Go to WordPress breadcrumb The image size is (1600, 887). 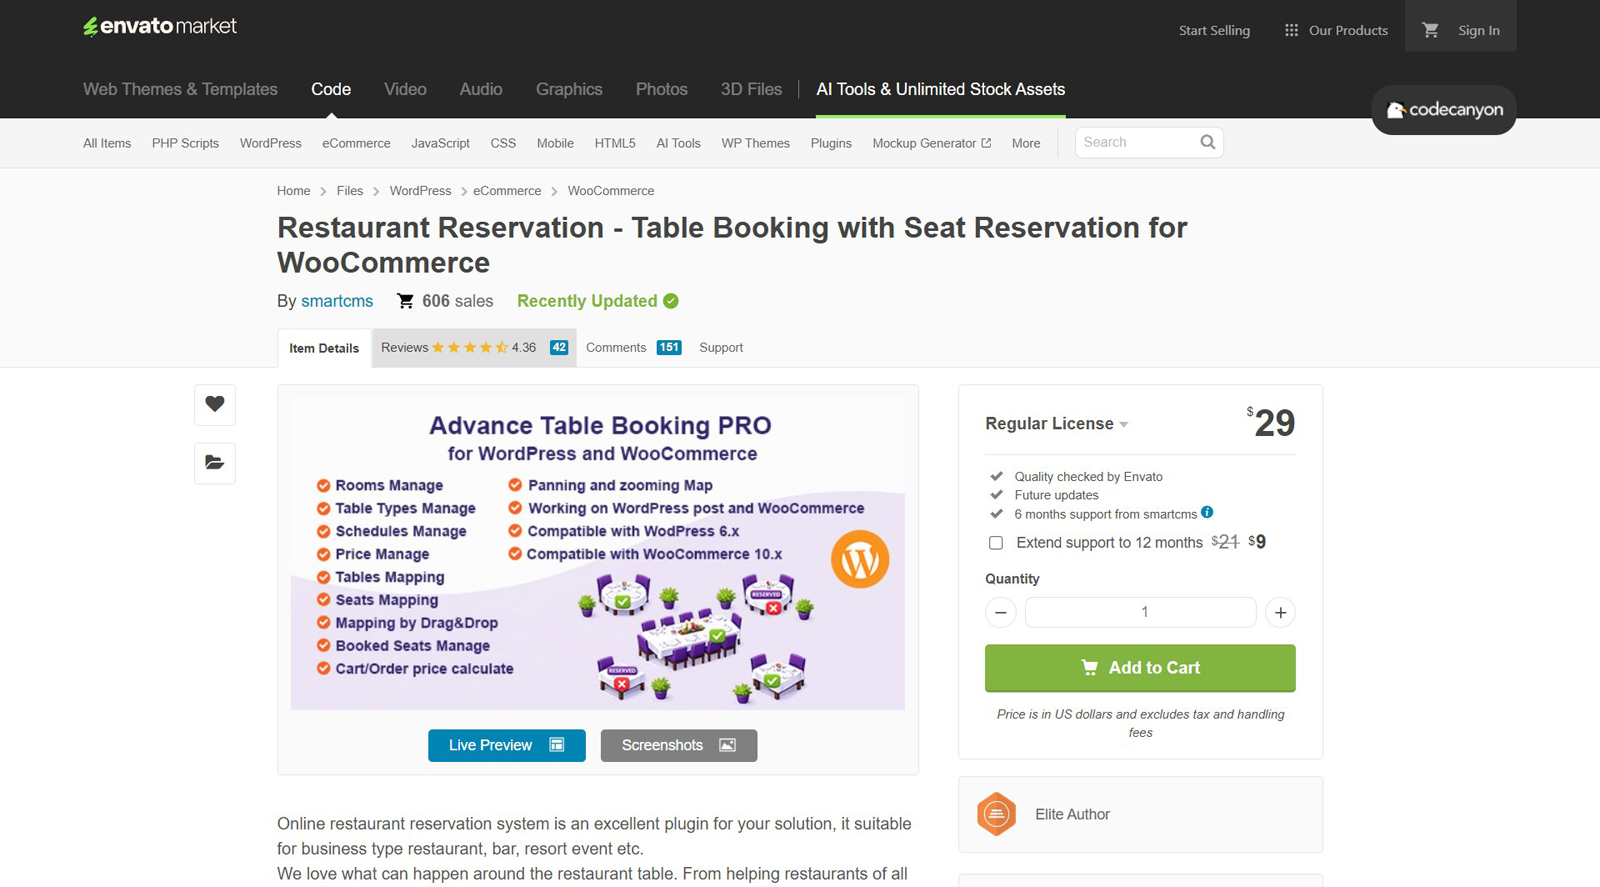click(420, 191)
